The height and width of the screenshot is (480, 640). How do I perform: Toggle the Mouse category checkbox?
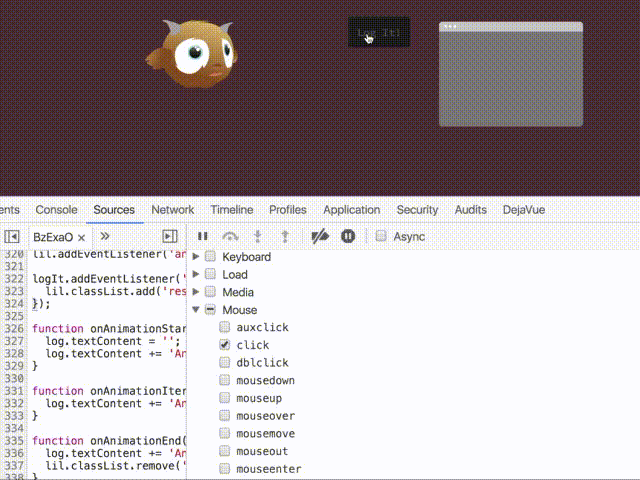[x=210, y=309]
